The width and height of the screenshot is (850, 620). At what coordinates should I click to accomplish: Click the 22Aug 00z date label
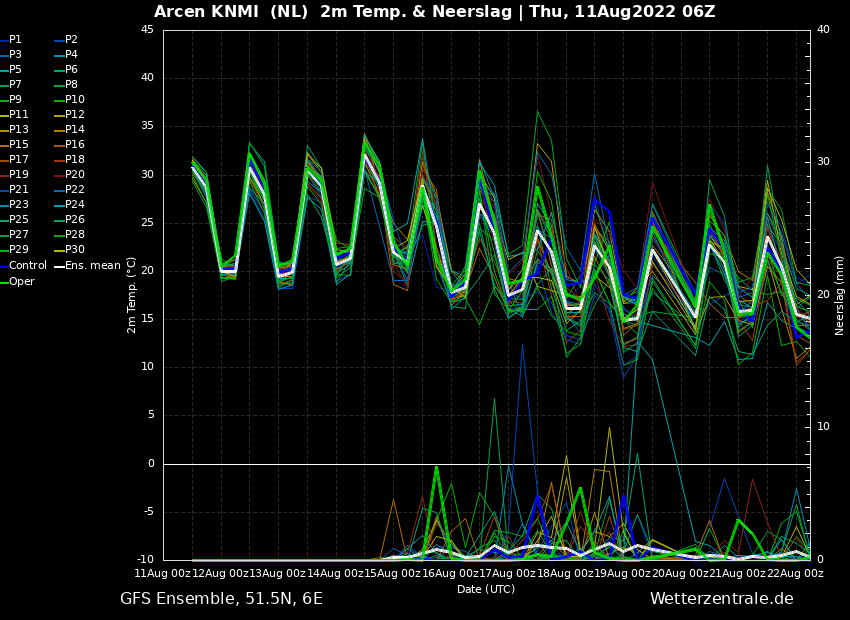[x=795, y=573]
